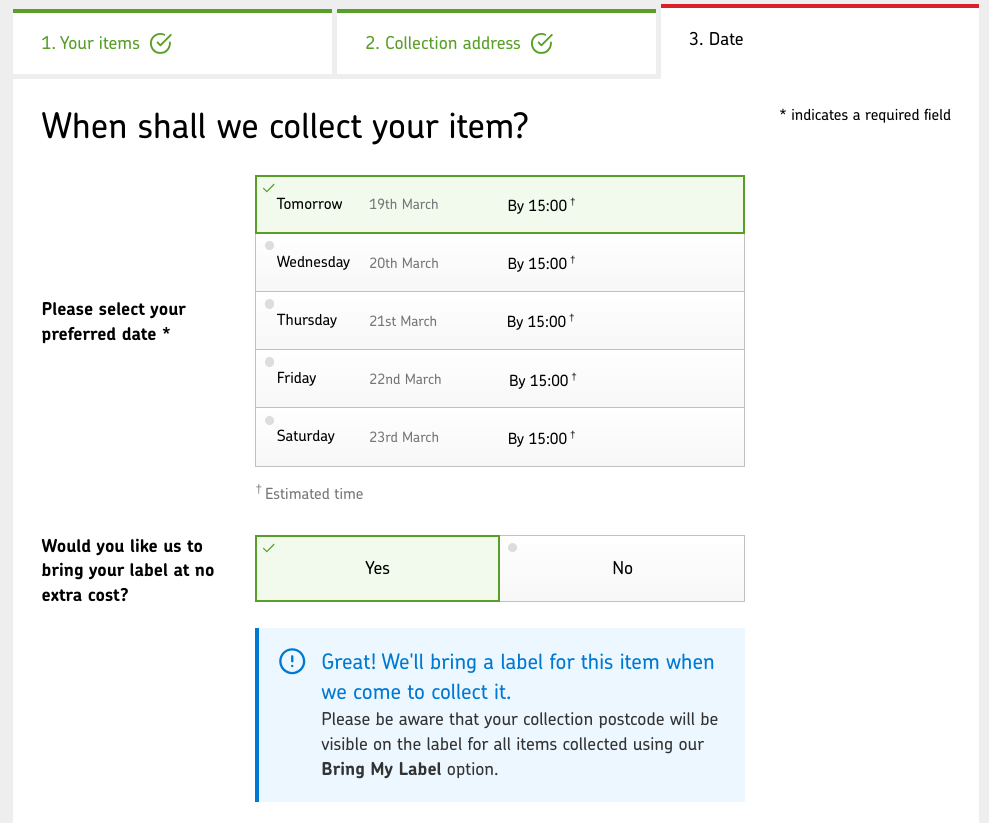Click the checkmark icon beside Collection address

click(542, 43)
